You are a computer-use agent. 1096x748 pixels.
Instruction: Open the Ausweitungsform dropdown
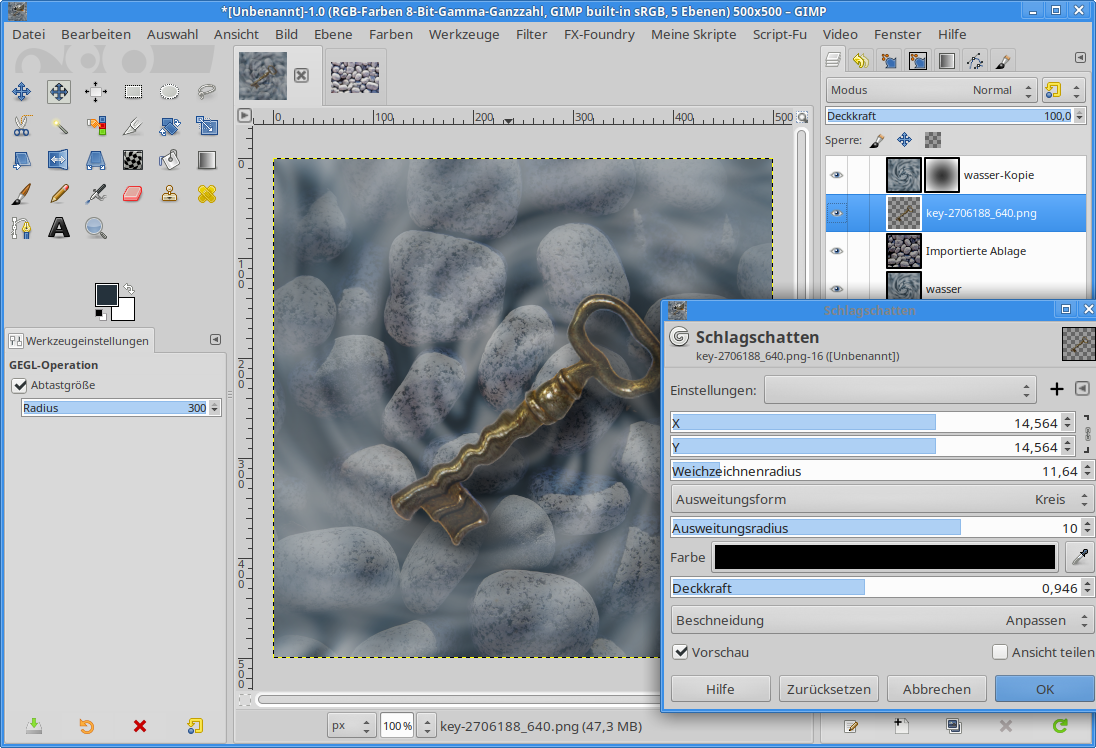tap(882, 499)
